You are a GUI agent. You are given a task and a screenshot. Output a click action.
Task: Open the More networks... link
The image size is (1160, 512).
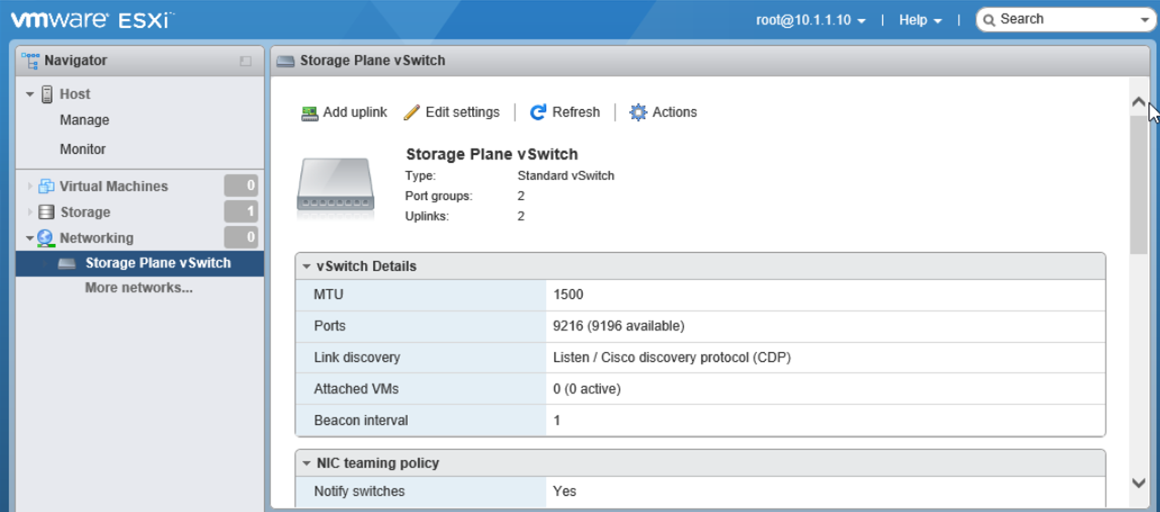point(139,288)
